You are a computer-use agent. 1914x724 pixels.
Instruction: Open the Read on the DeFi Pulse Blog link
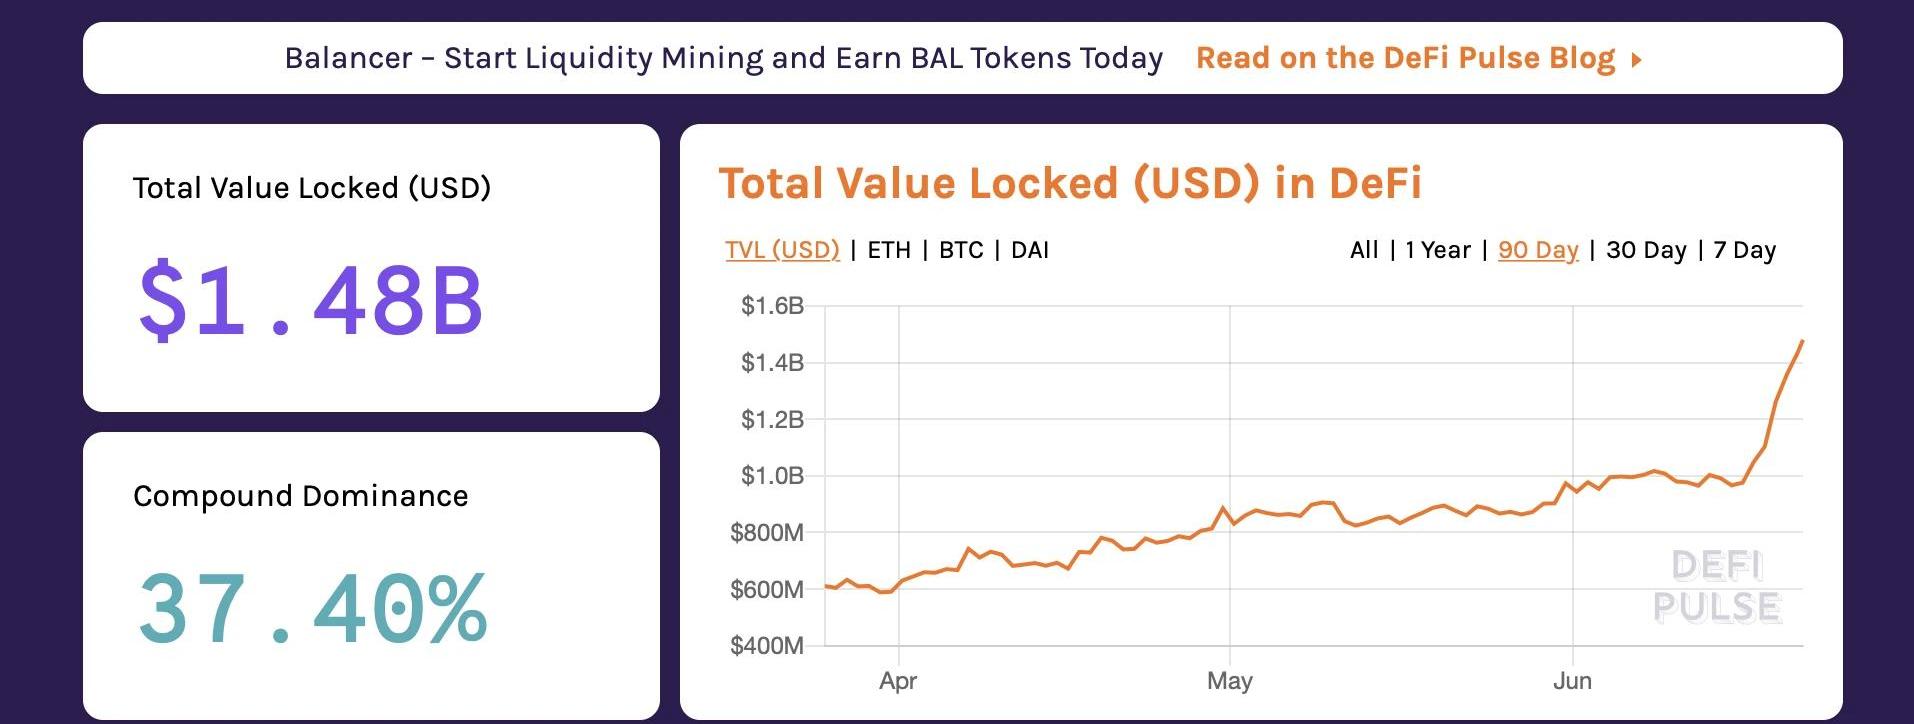point(1405,58)
